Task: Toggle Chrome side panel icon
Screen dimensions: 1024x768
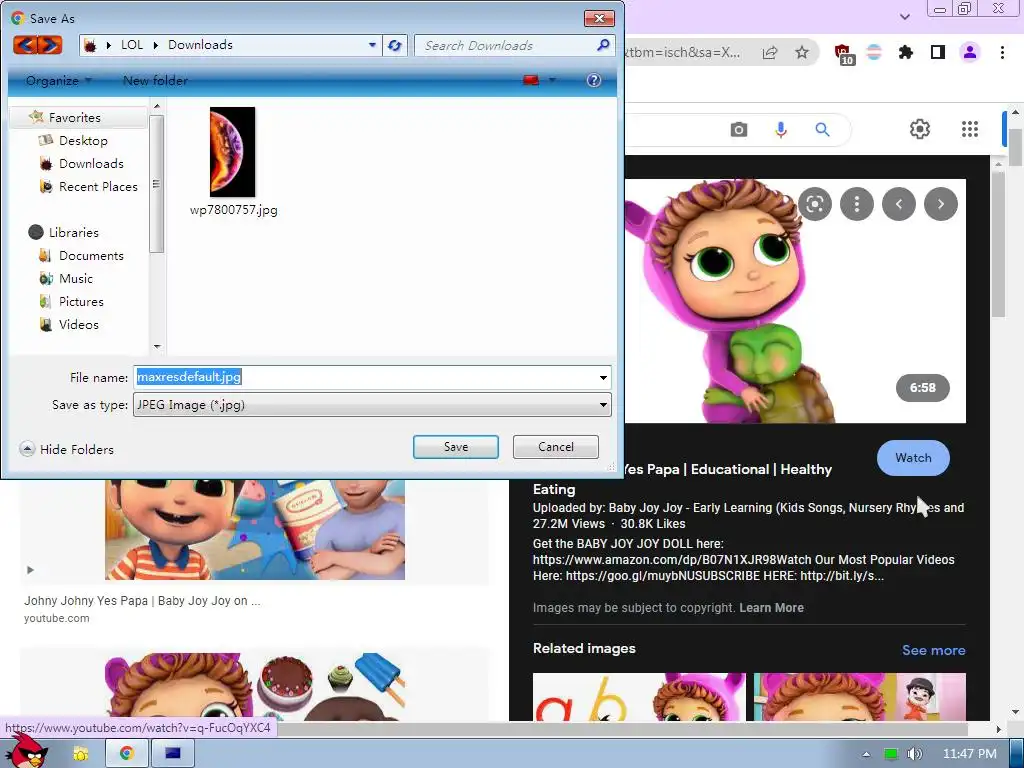Action: click(x=938, y=52)
